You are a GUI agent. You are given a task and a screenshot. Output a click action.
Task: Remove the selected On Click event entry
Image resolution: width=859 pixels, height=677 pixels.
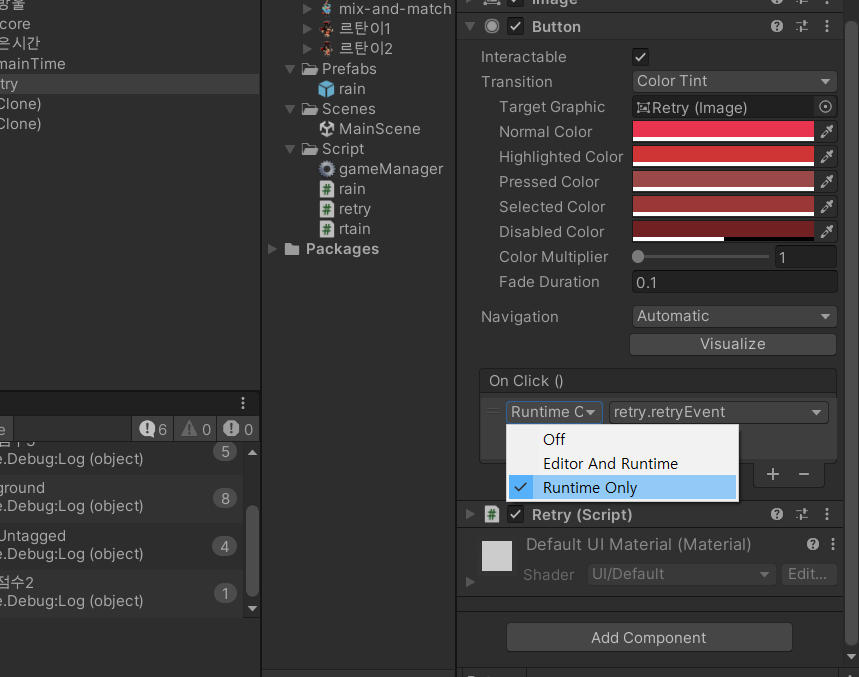click(x=804, y=474)
